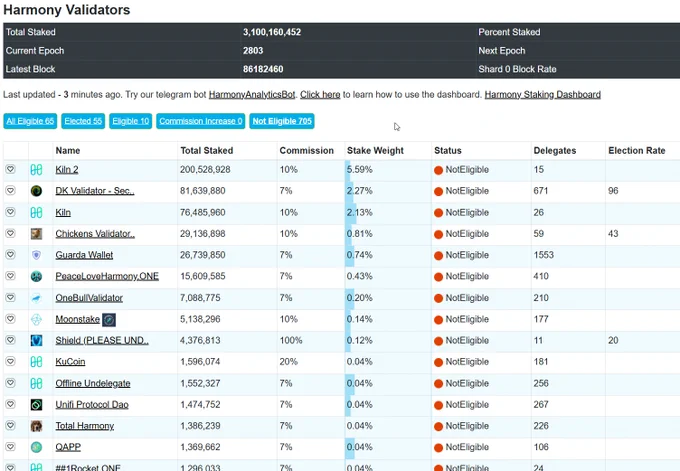Image resolution: width=680 pixels, height=471 pixels.
Task: Toggle favorite heart for PeaceLoveHarmony.ONE
Action: pyautogui.click(x=10, y=276)
